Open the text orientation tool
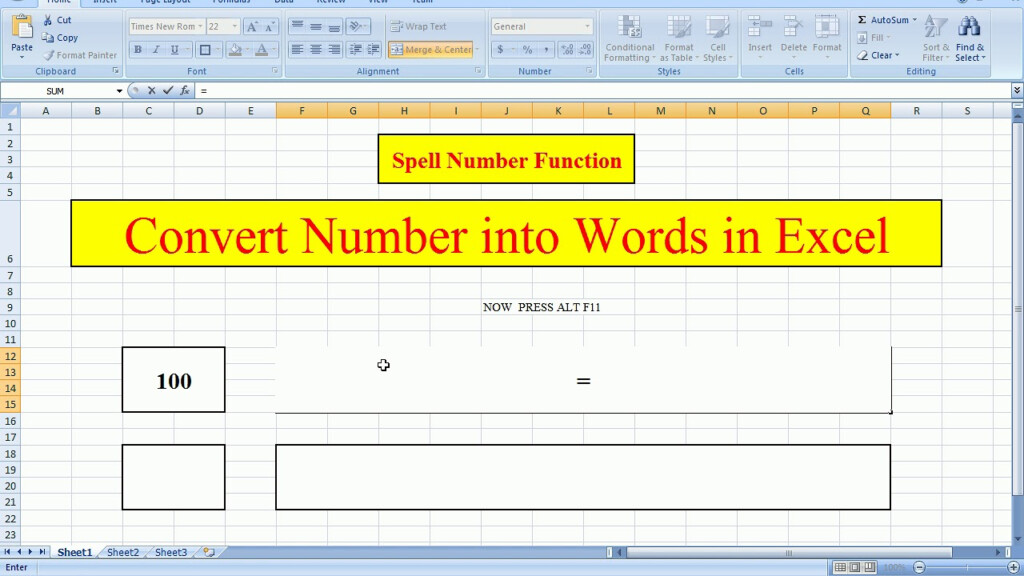The image size is (1024, 576). [x=357, y=27]
